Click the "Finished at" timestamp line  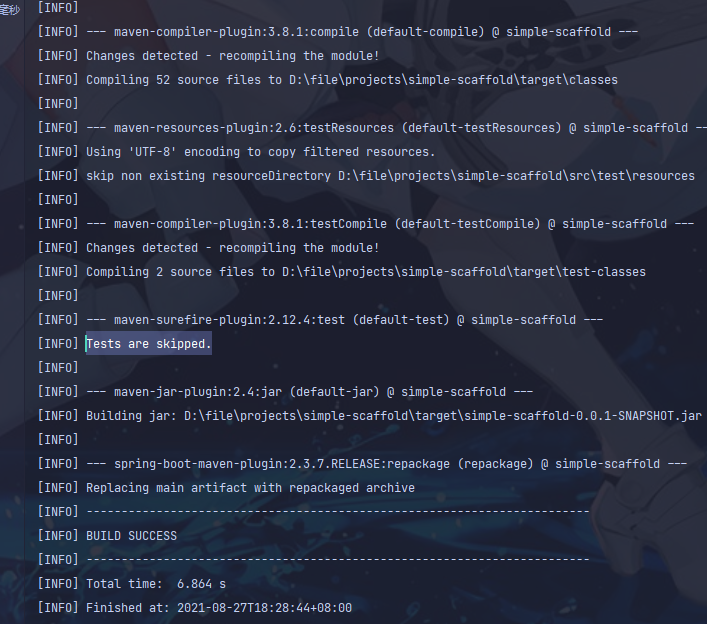click(219, 608)
